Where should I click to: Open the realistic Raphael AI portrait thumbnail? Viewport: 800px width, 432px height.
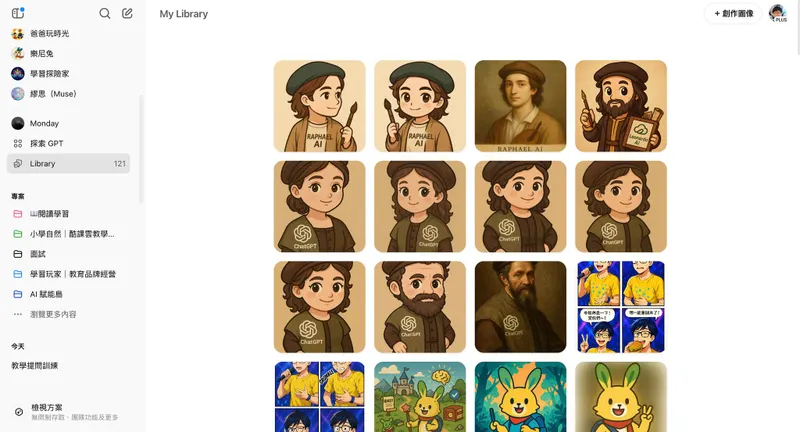[520, 106]
